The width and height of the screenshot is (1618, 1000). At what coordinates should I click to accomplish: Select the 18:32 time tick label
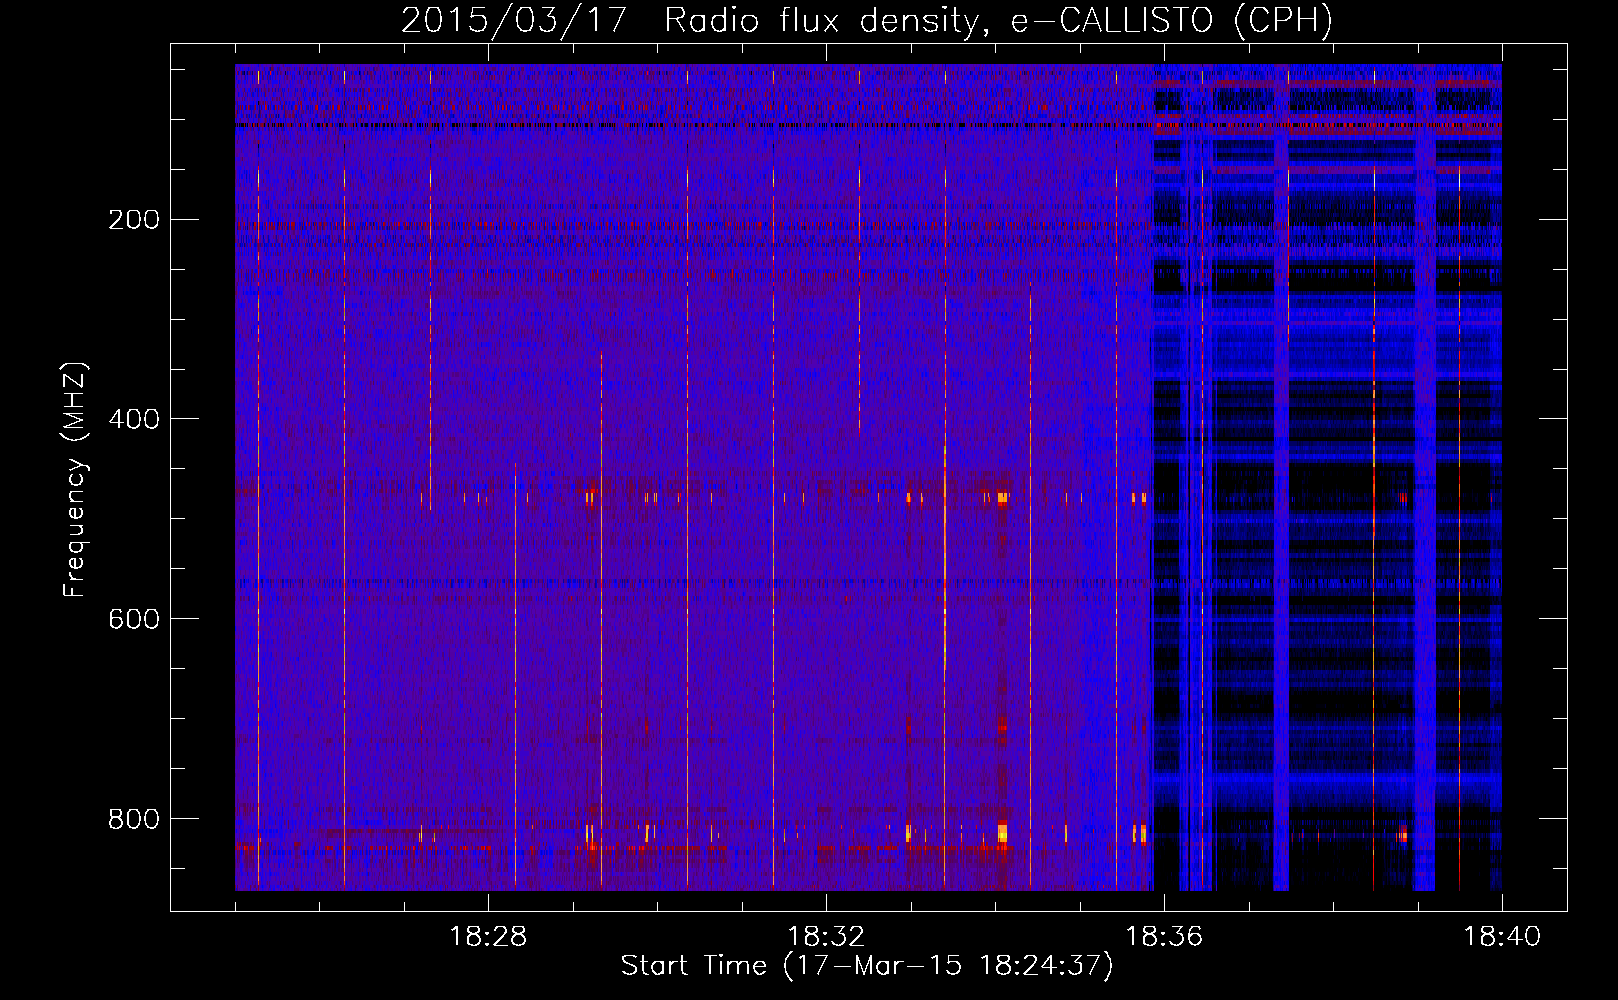[x=826, y=937]
